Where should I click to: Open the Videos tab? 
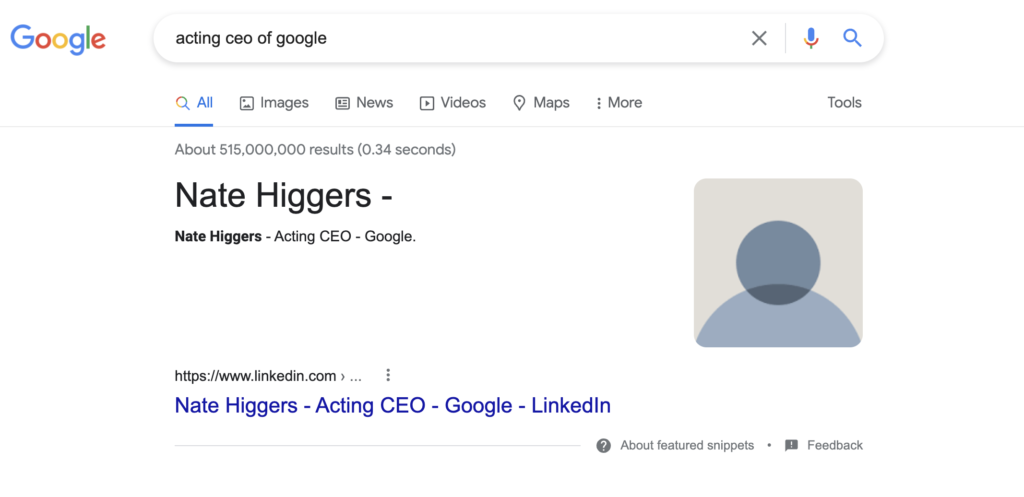pos(452,103)
